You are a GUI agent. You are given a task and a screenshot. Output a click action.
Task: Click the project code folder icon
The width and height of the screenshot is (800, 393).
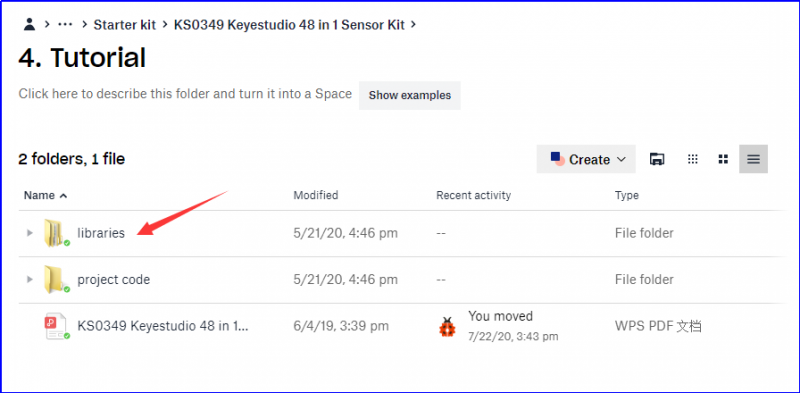click(x=56, y=280)
